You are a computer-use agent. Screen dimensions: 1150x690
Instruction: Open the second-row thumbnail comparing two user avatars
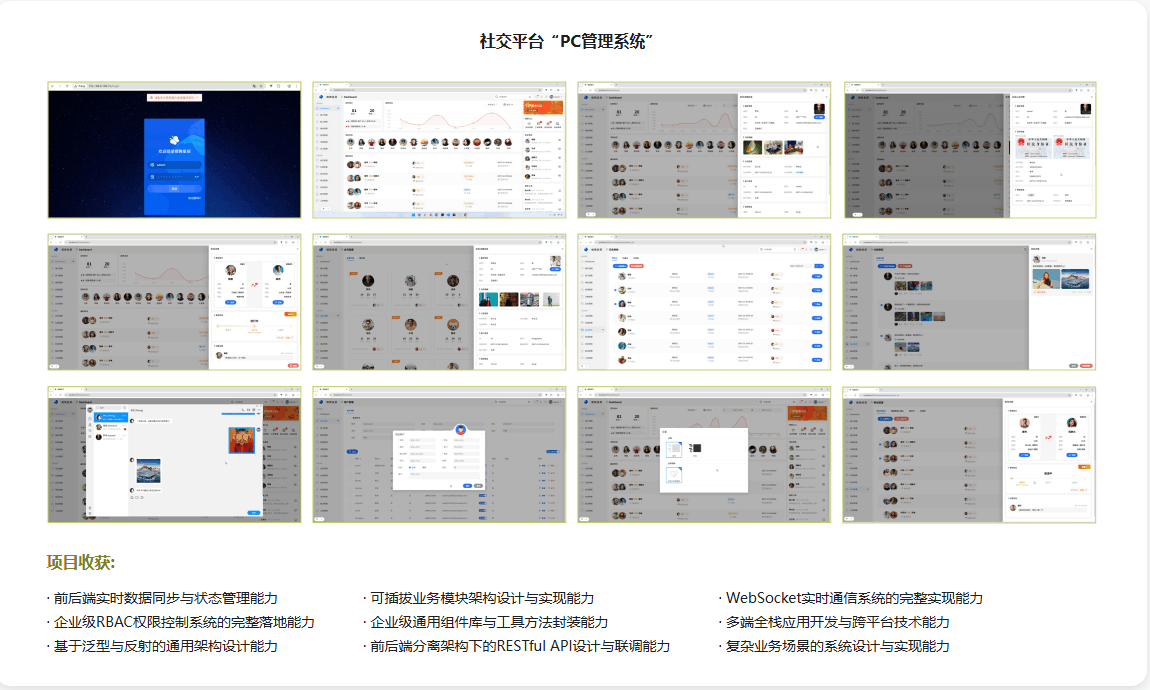(x=174, y=302)
